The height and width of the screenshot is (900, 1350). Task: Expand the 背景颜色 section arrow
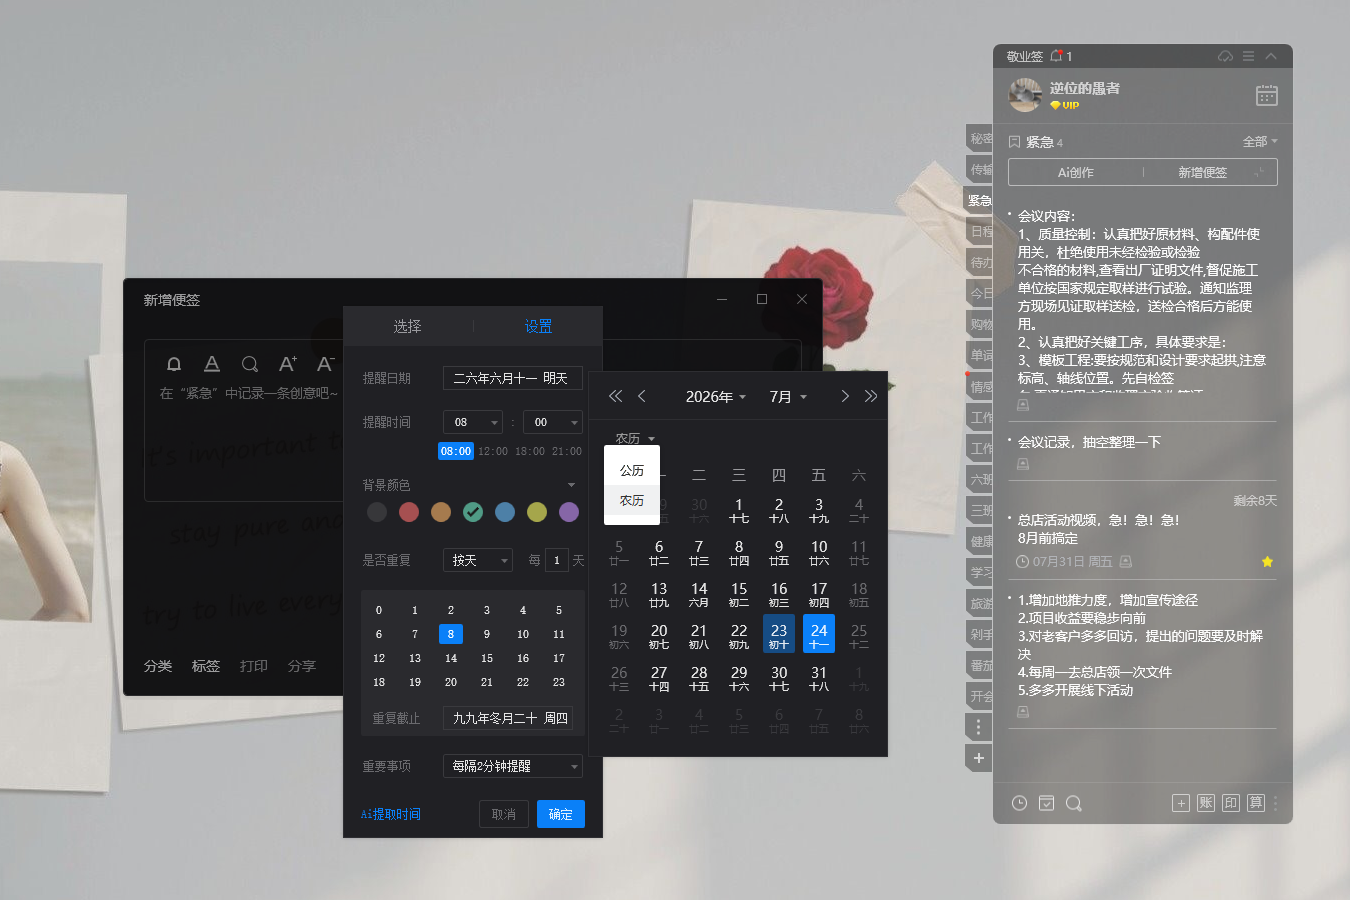coord(571,485)
